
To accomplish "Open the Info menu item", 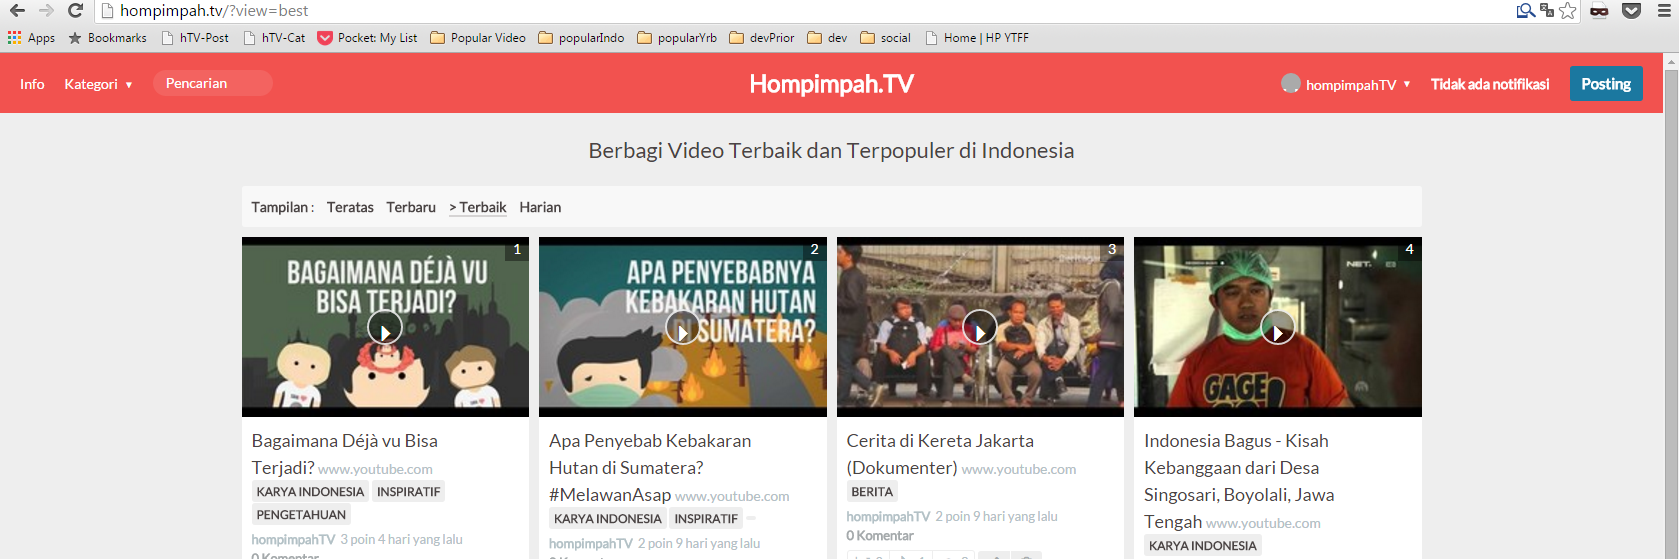I will click(32, 84).
